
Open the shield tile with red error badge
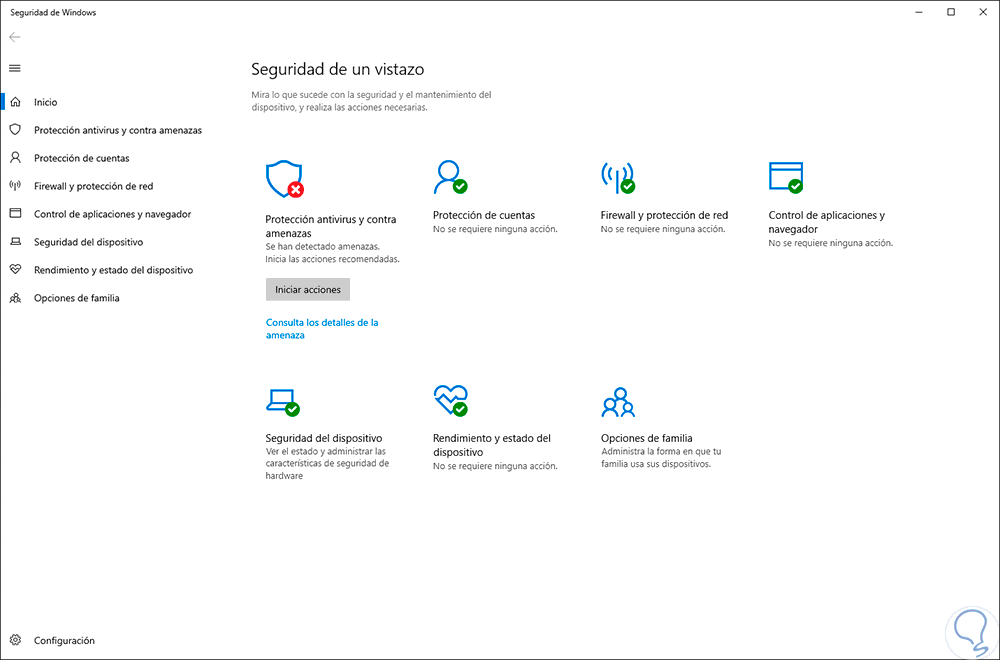pos(284,179)
